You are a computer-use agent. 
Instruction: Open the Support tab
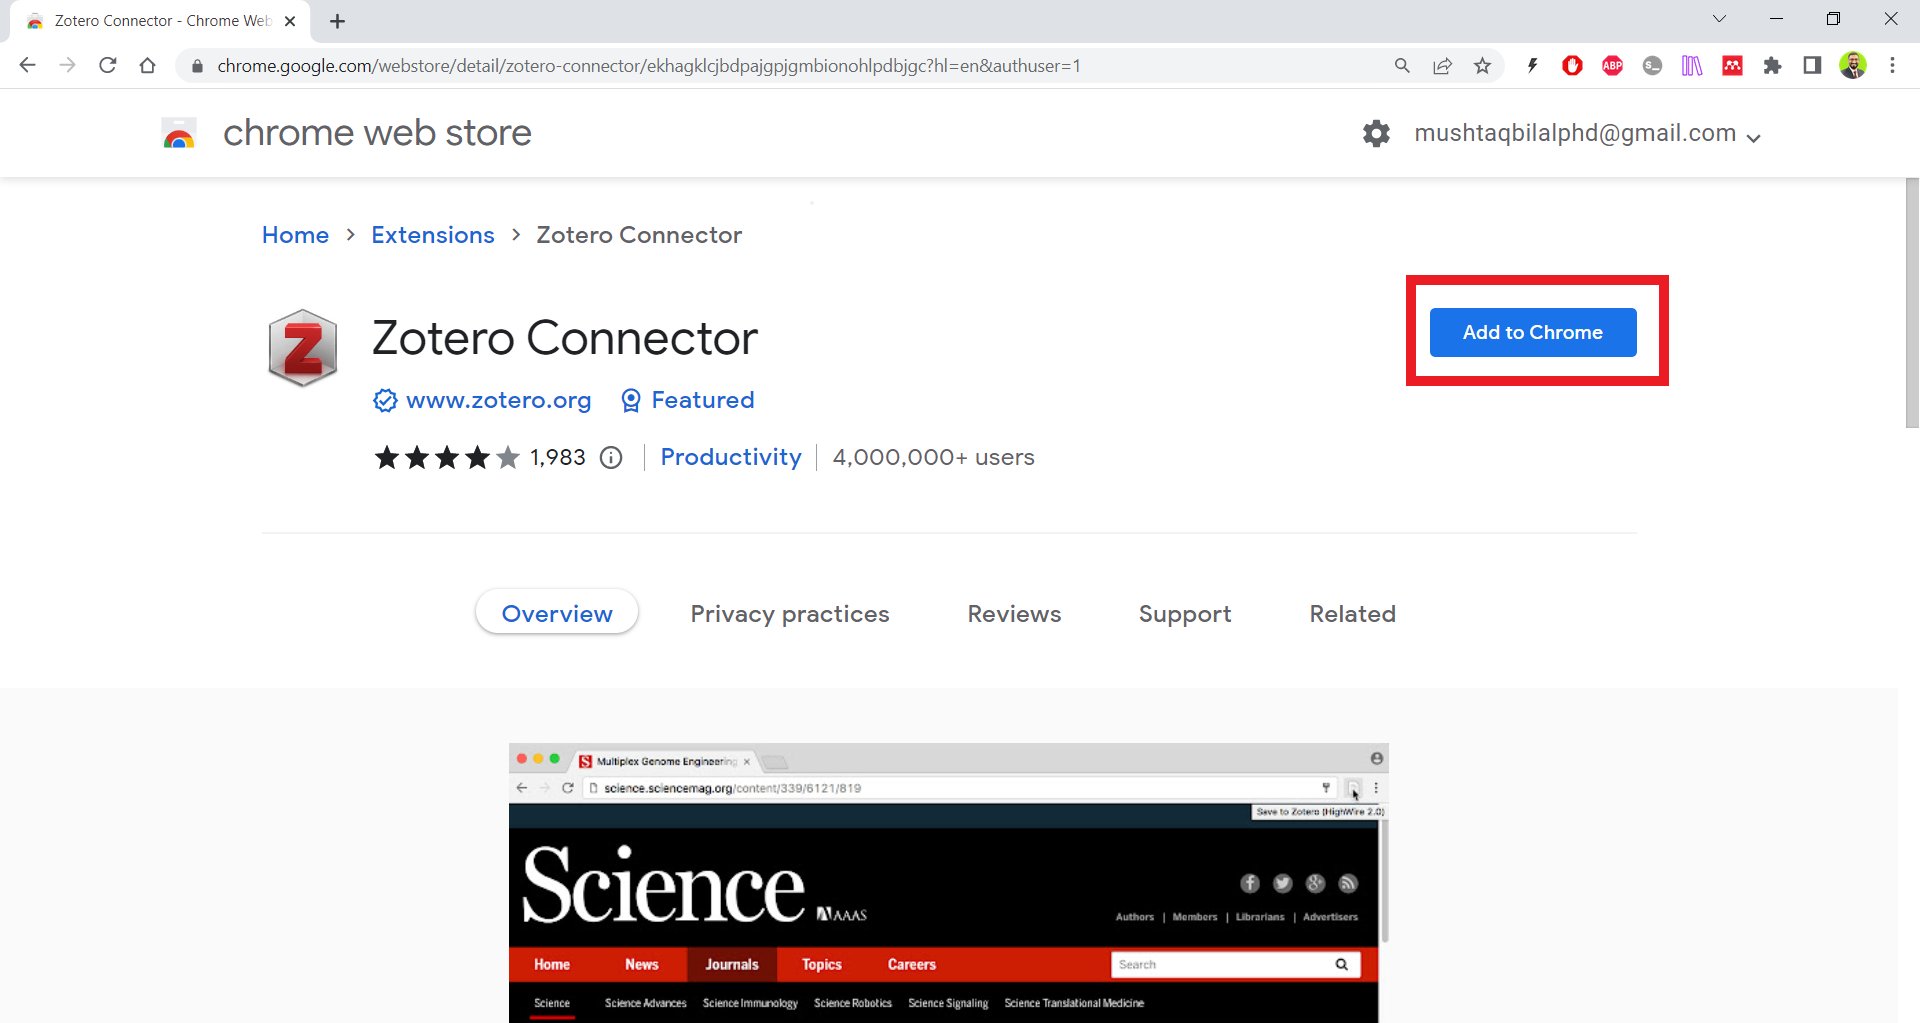click(1185, 614)
